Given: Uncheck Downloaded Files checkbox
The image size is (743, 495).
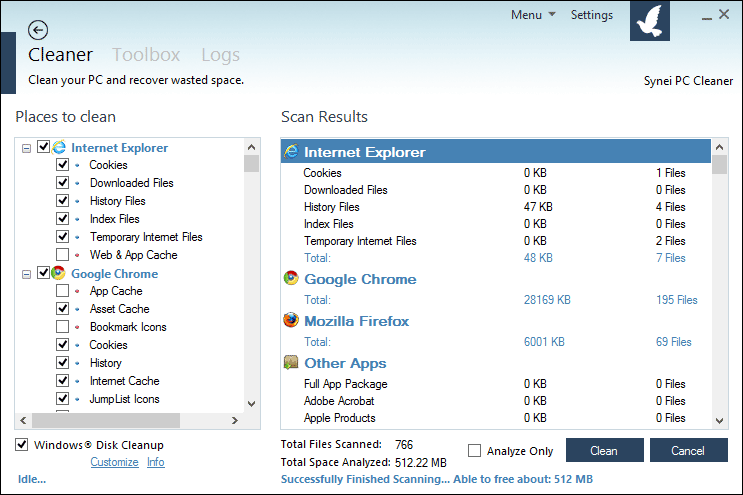Looking at the screenshot, I should click(63, 183).
